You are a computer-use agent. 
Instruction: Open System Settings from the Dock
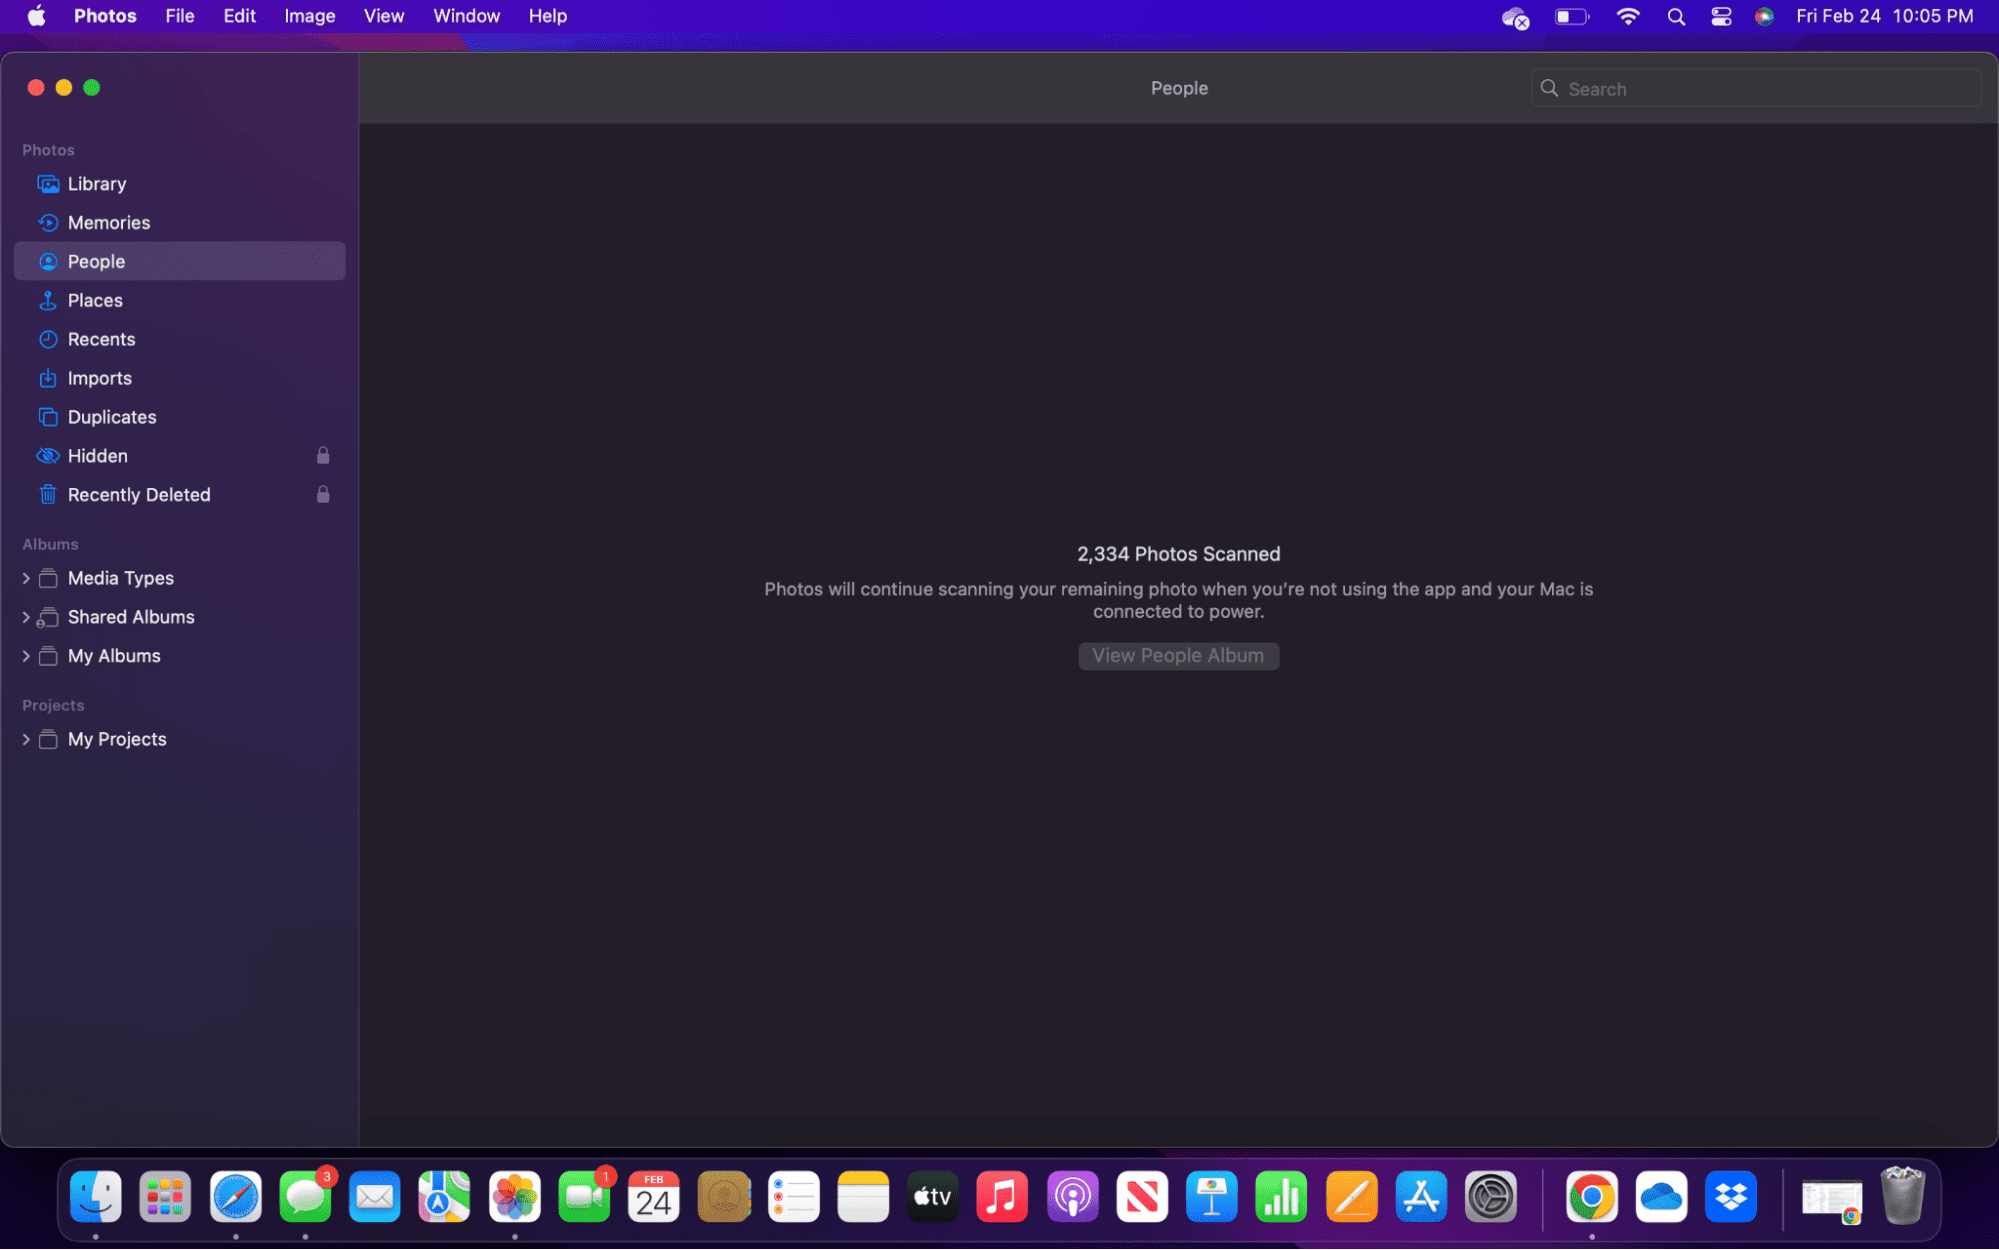point(1491,1197)
